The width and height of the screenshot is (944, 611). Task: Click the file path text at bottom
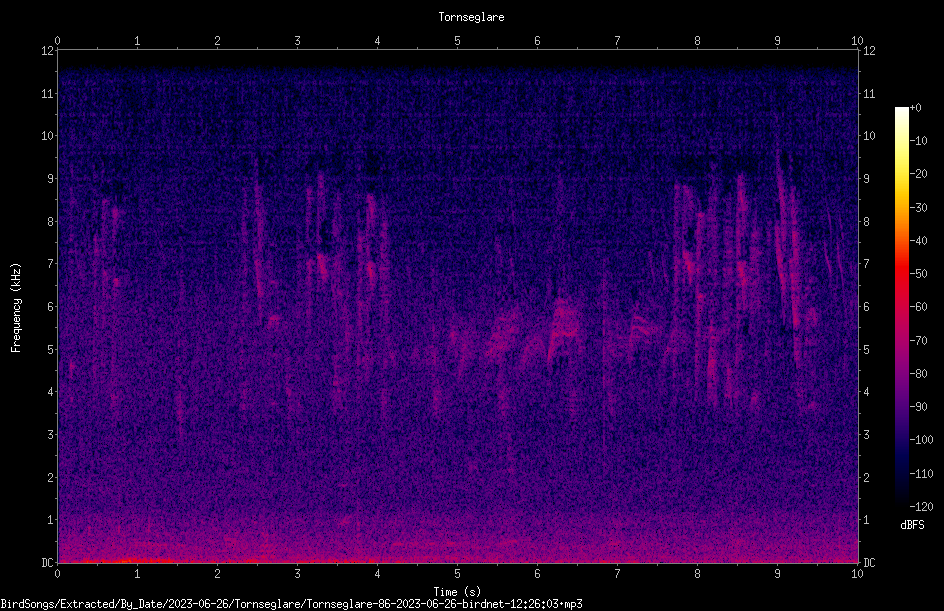[291, 604]
